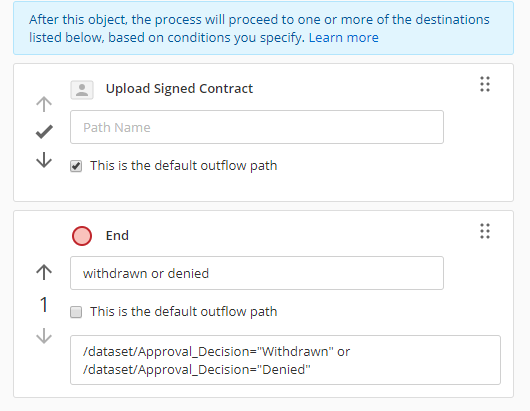Click the user task person icon
This screenshot has width=530, height=411.
tap(82, 90)
